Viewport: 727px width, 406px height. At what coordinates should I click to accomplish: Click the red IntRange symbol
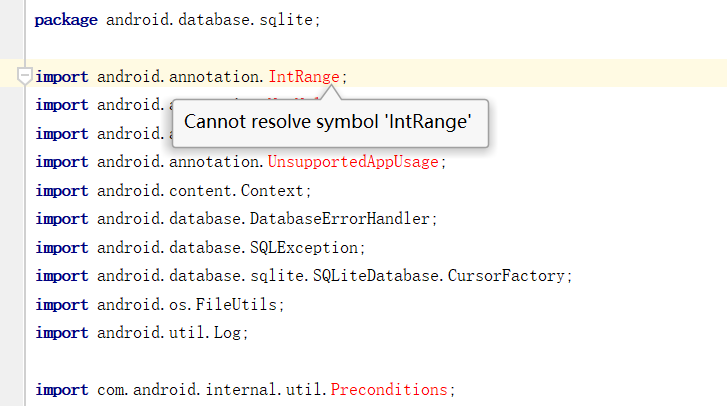click(304, 76)
